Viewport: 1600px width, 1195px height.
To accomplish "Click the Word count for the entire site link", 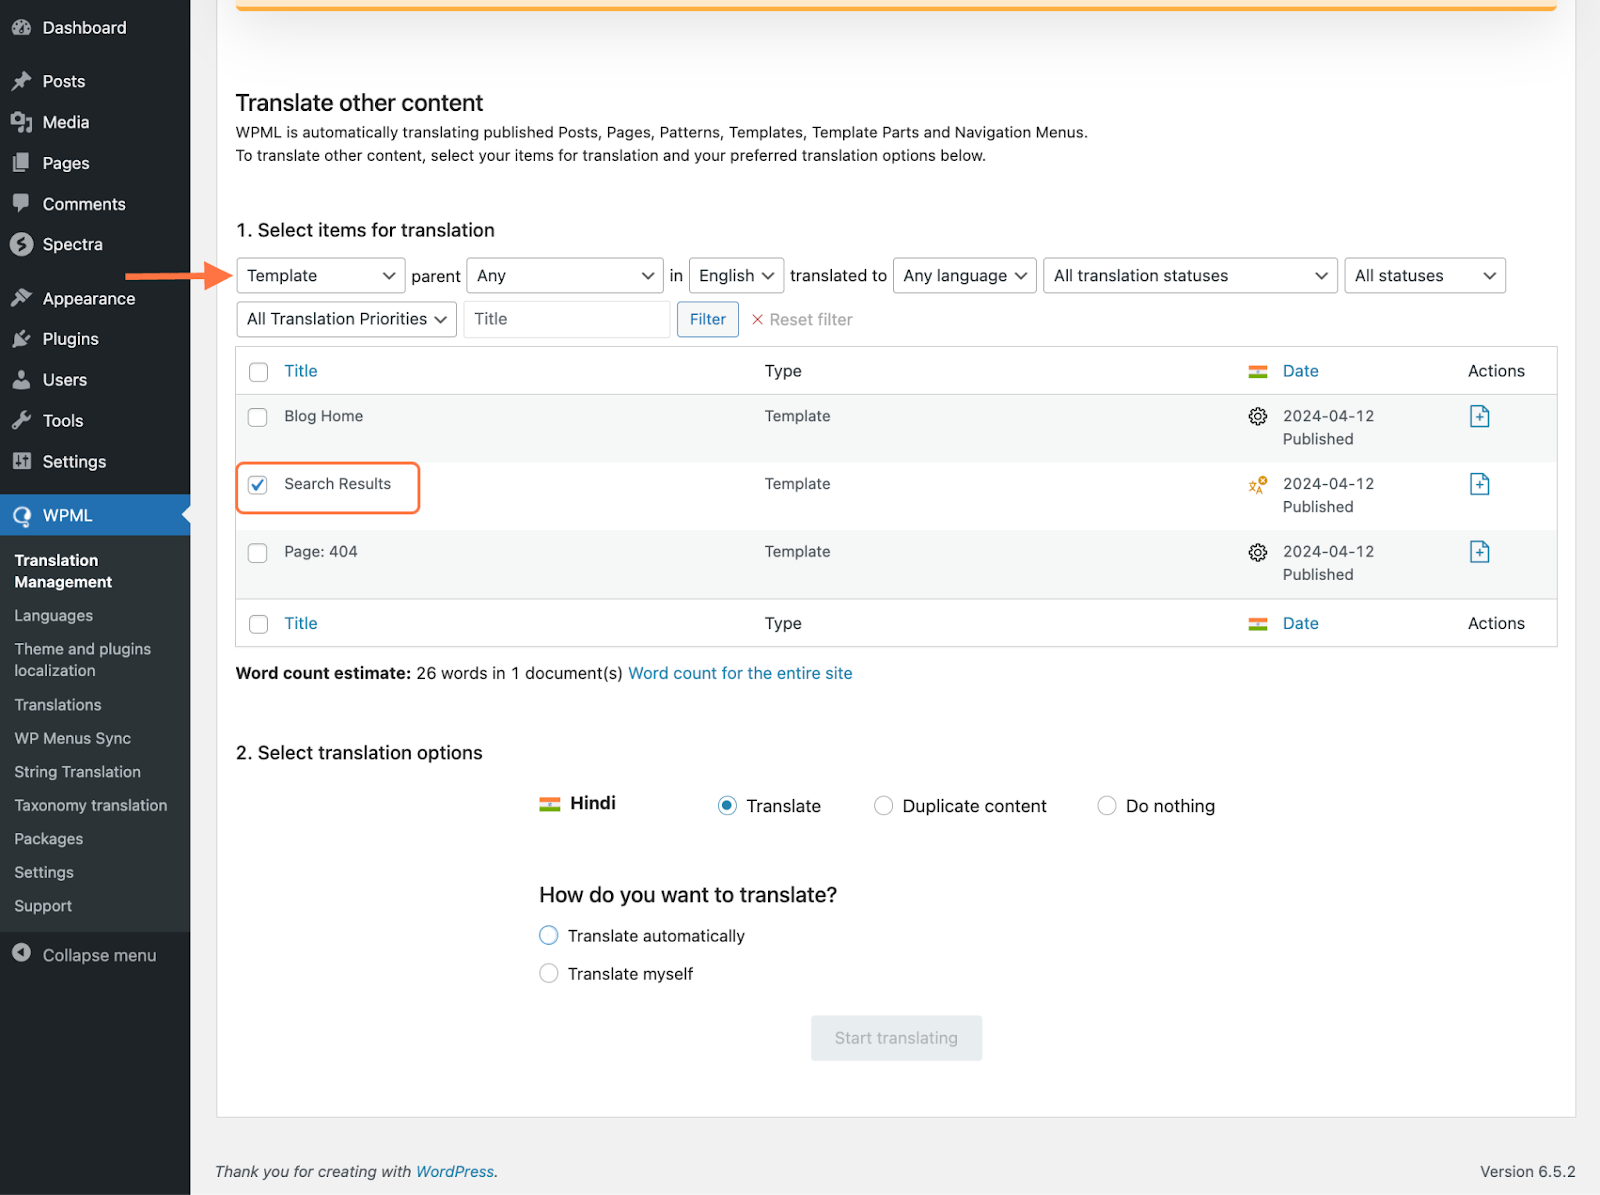I will click(x=739, y=673).
